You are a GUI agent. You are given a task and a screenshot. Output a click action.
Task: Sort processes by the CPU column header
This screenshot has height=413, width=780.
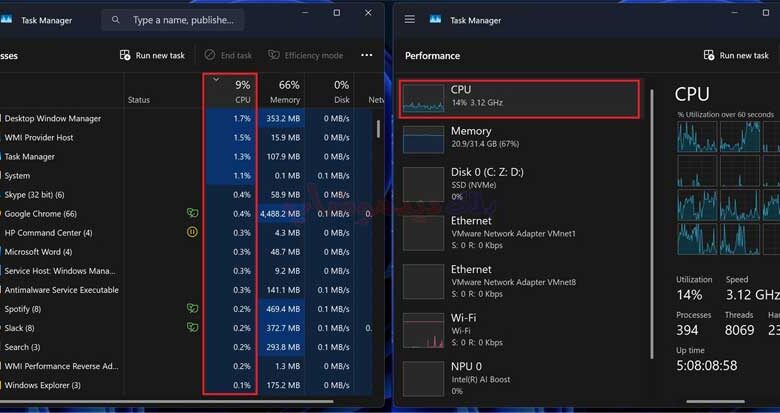pyautogui.click(x=230, y=92)
